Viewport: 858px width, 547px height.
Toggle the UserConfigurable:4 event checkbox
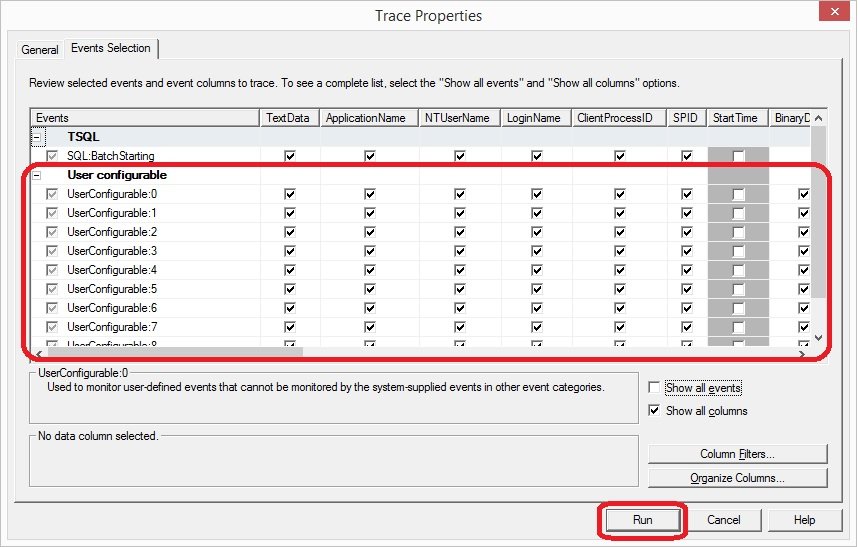[x=52, y=270]
